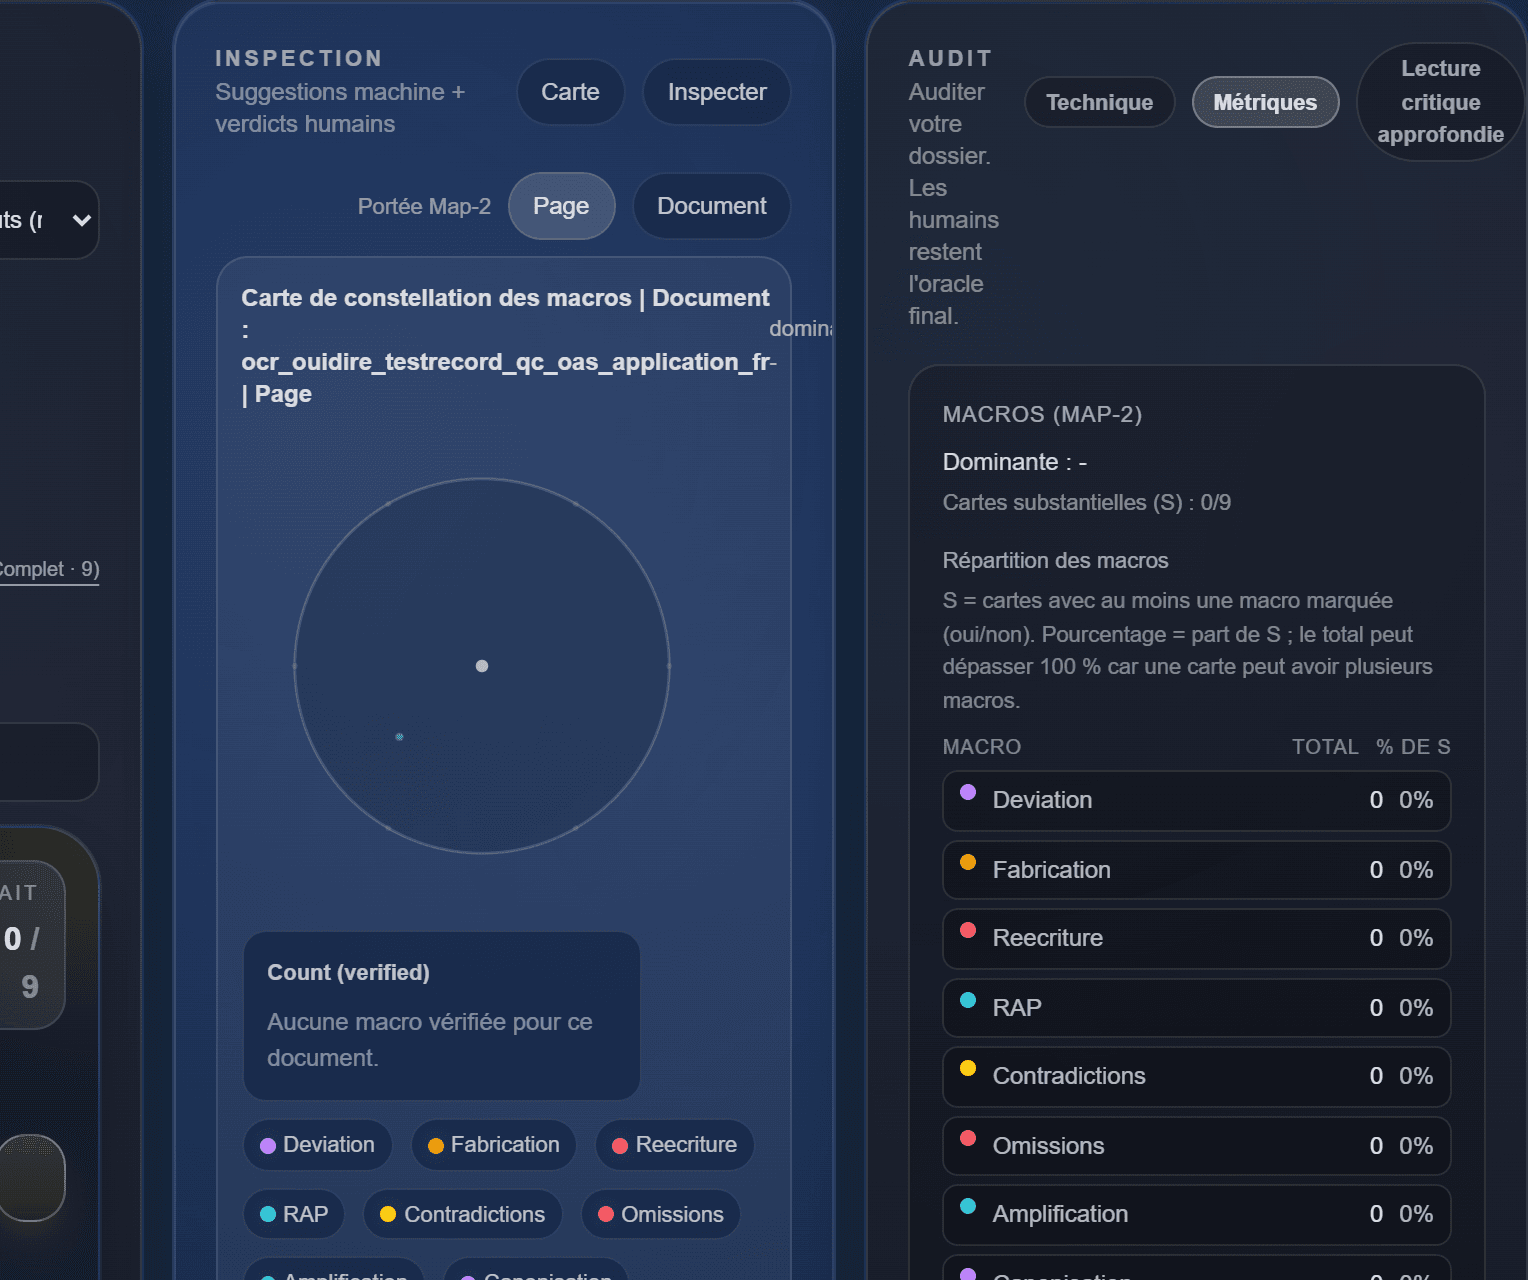Select the "Métriques" tab
The height and width of the screenshot is (1280, 1528).
(x=1265, y=102)
